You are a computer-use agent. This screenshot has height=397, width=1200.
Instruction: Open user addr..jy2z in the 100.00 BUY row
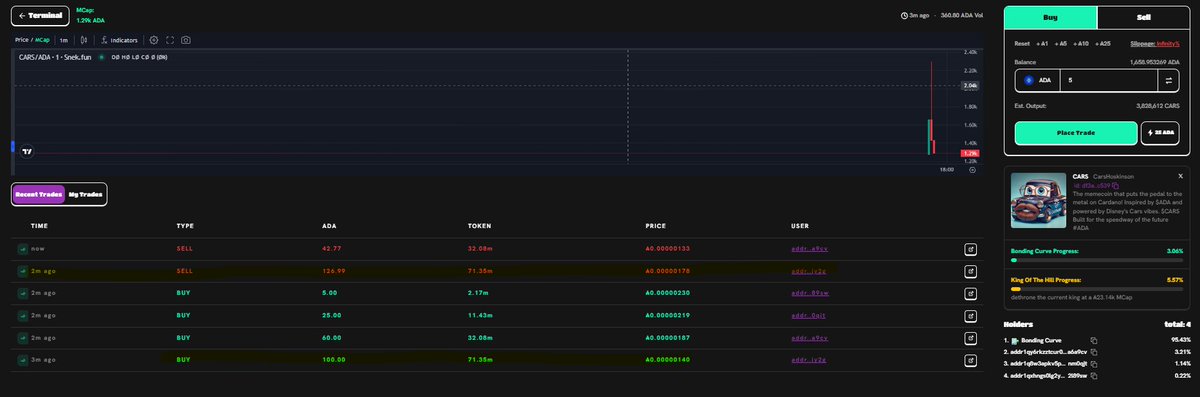coord(808,360)
